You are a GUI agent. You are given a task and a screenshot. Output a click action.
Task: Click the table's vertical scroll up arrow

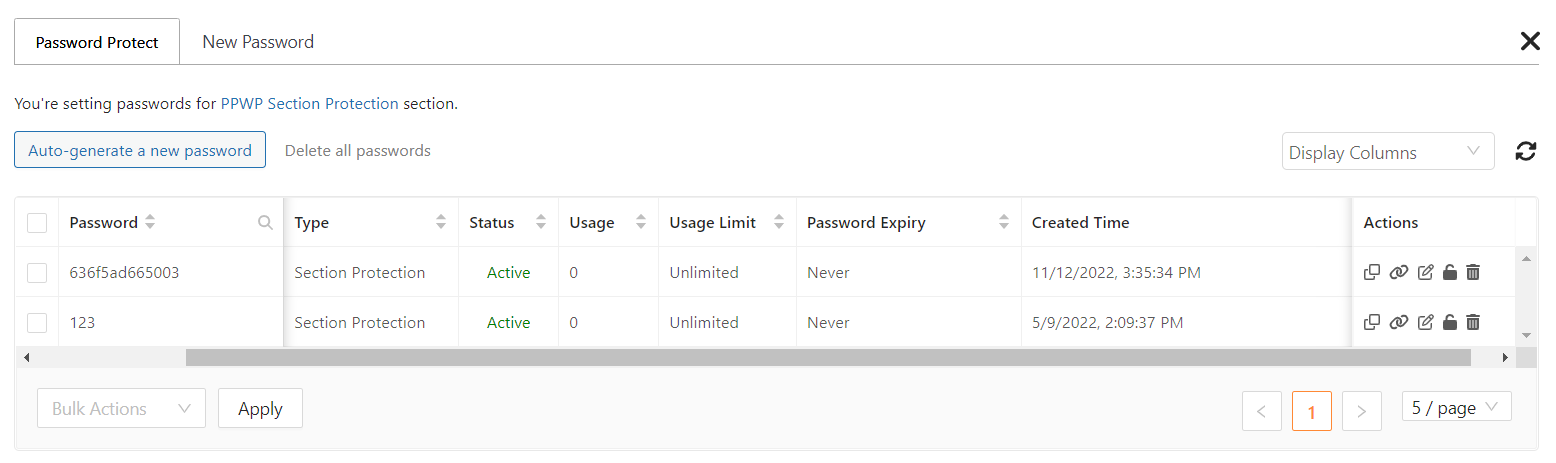coord(1526,259)
